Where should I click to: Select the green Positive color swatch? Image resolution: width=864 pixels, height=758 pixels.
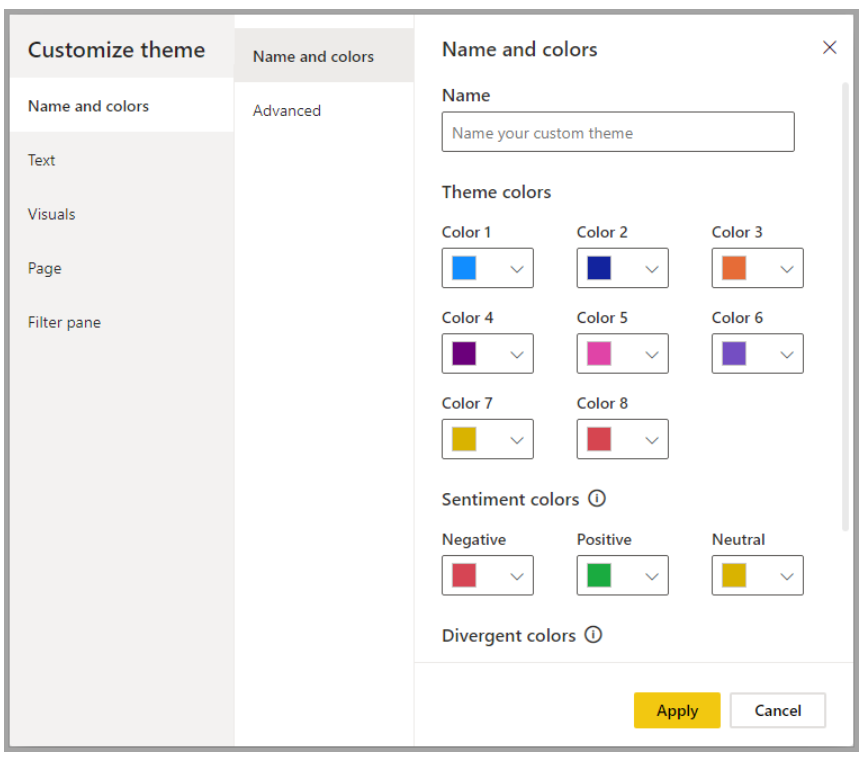(x=596, y=575)
